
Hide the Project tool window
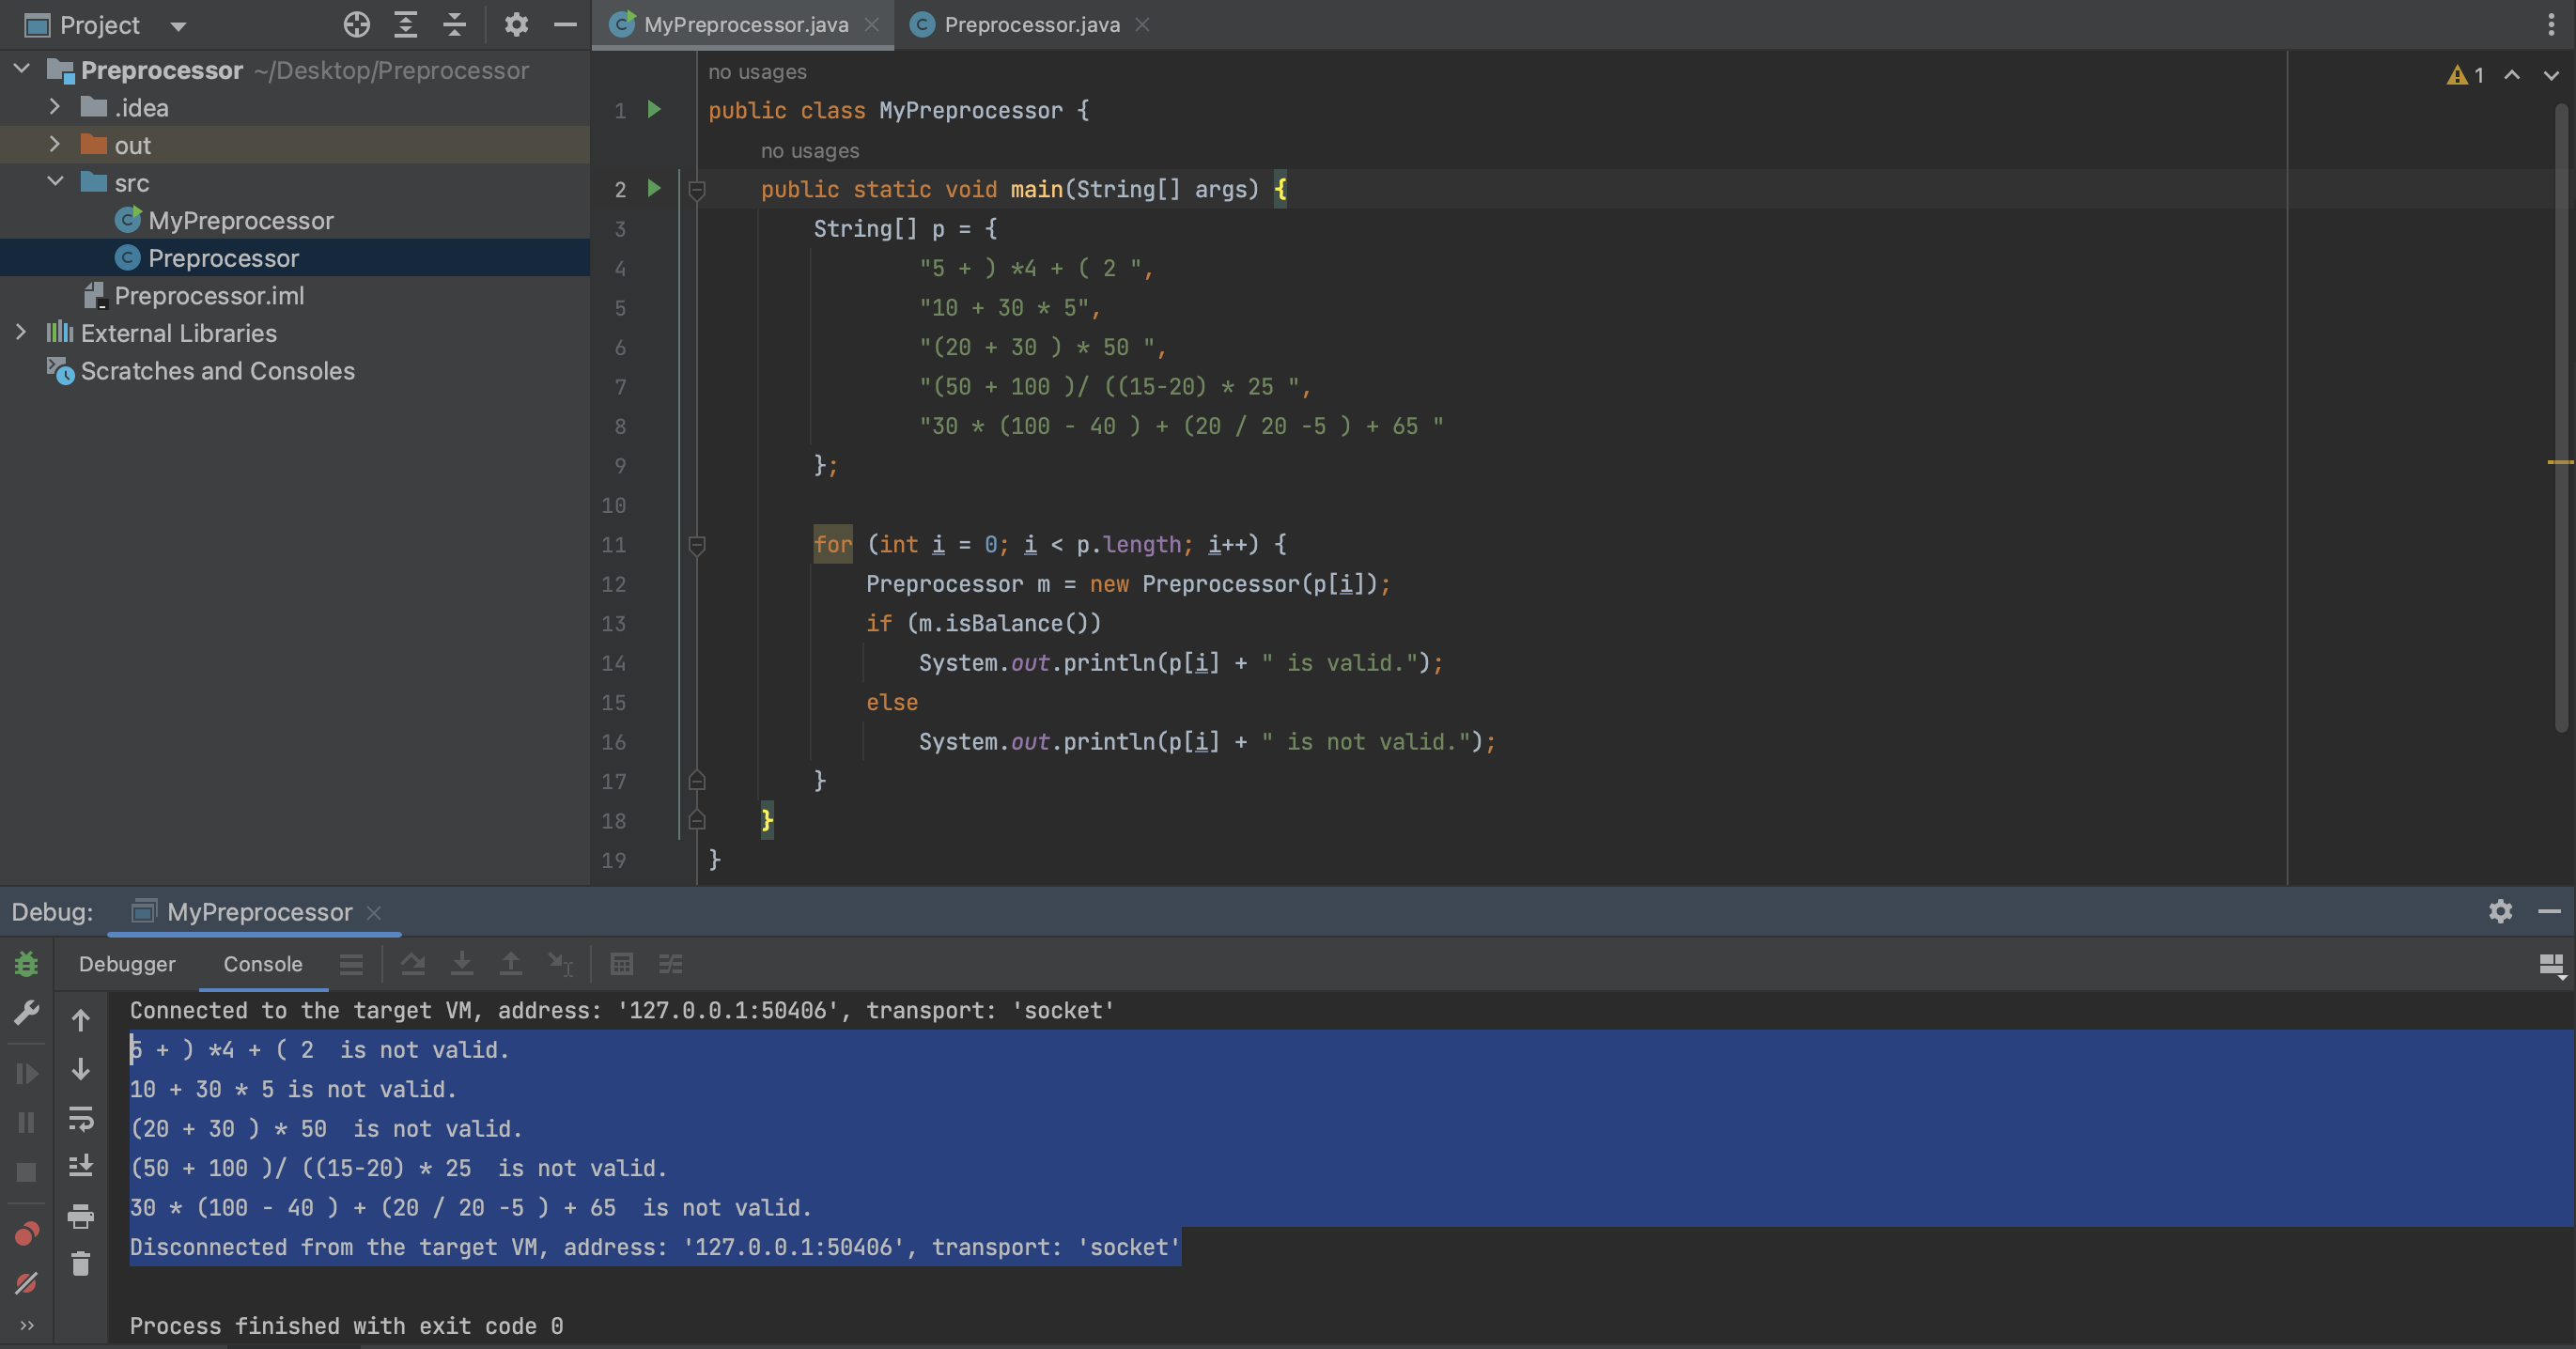(x=565, y=25)
